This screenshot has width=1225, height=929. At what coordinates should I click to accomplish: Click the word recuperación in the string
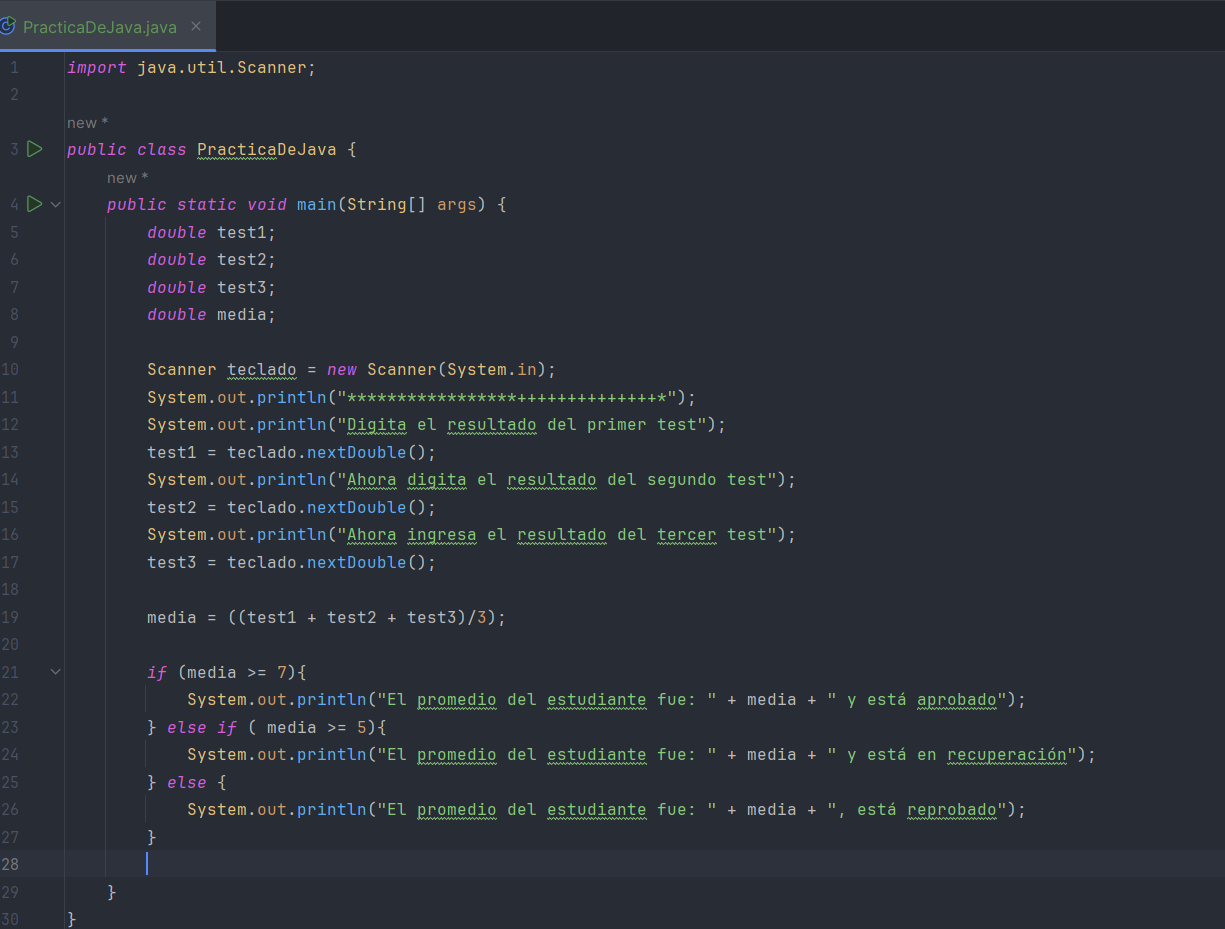1007,754
